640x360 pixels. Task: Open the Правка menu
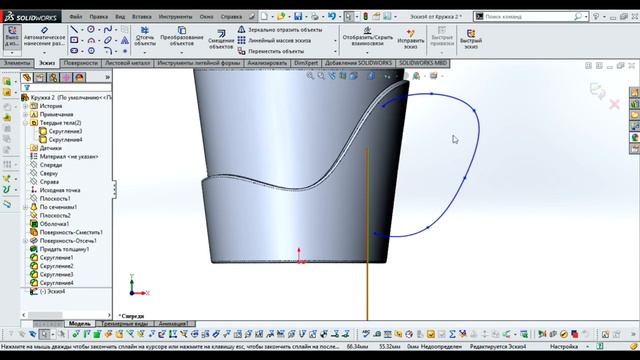[x=99, y=17]
